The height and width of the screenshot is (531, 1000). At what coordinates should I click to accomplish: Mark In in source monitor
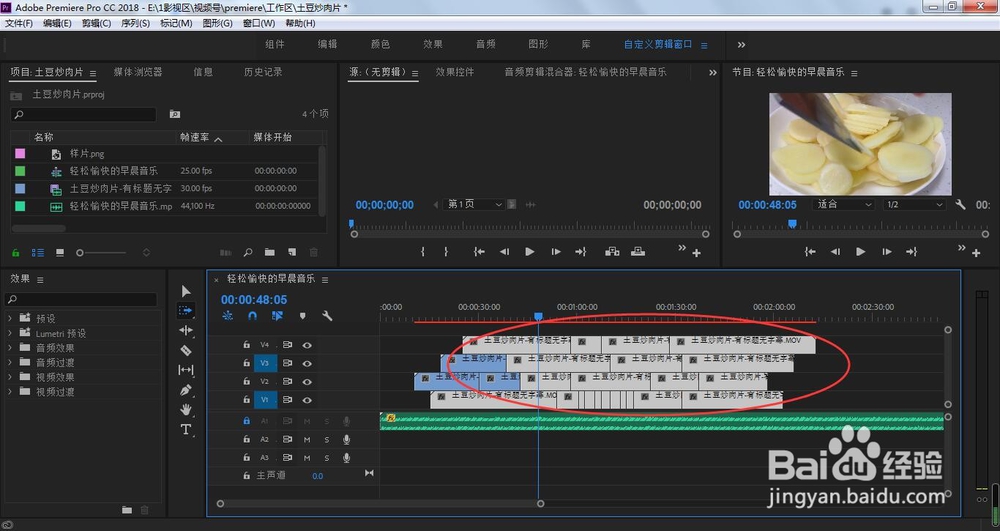pos(423,252)
